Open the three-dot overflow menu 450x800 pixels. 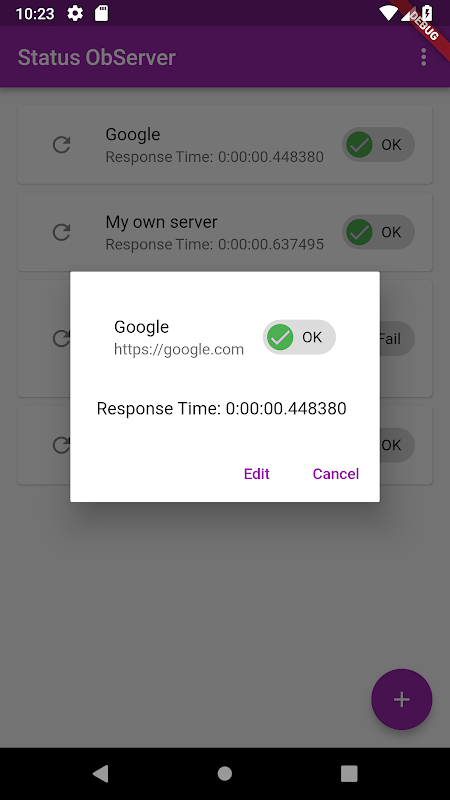(x=423, y=57)
